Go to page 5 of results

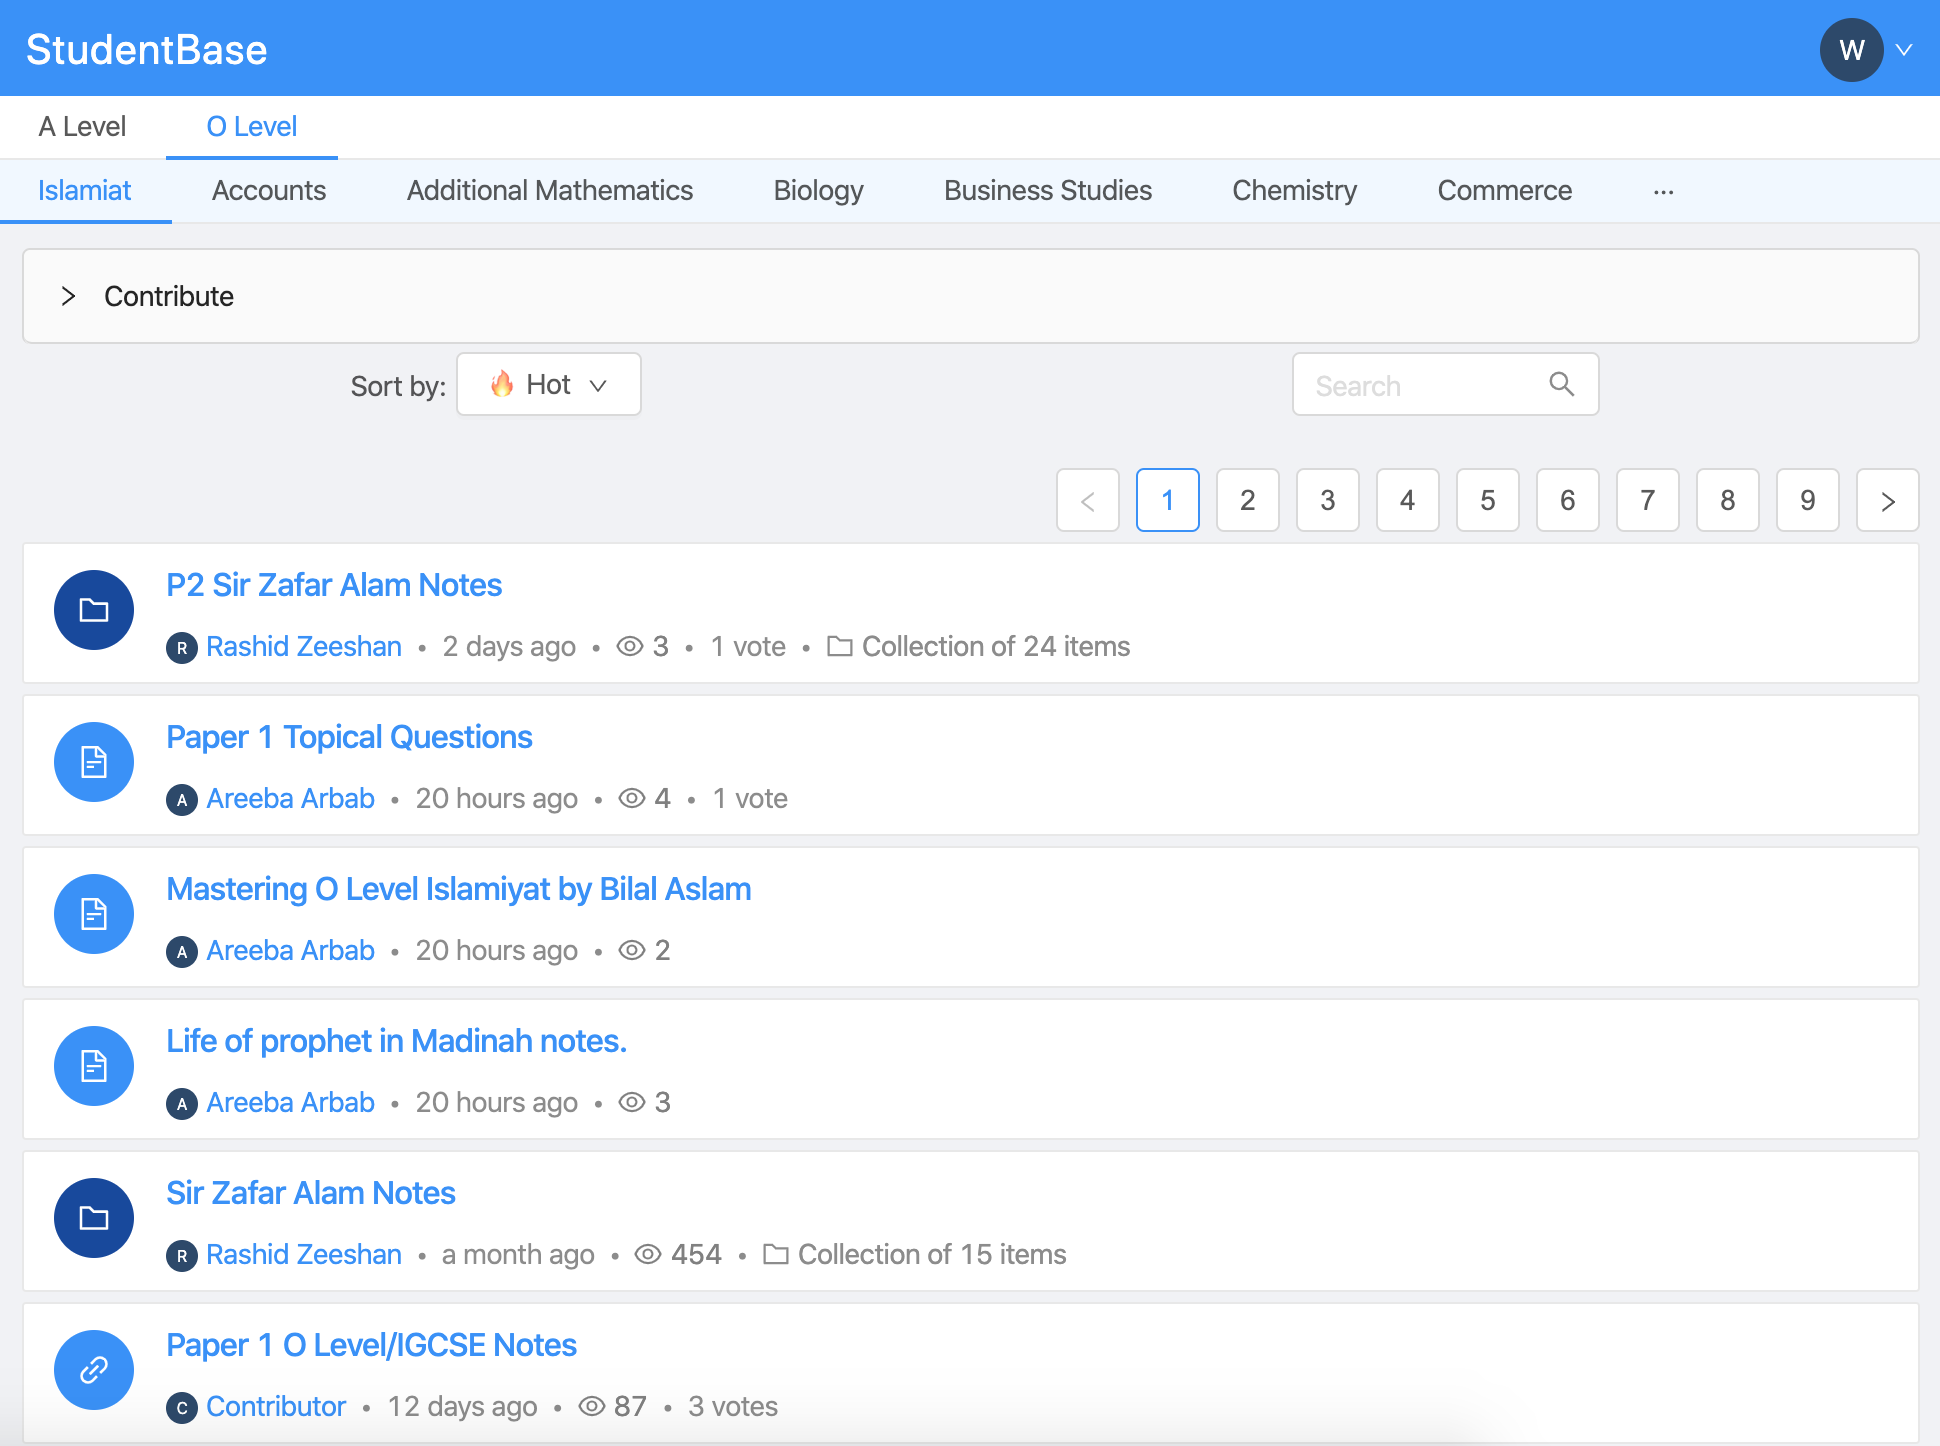point(1487,500)
